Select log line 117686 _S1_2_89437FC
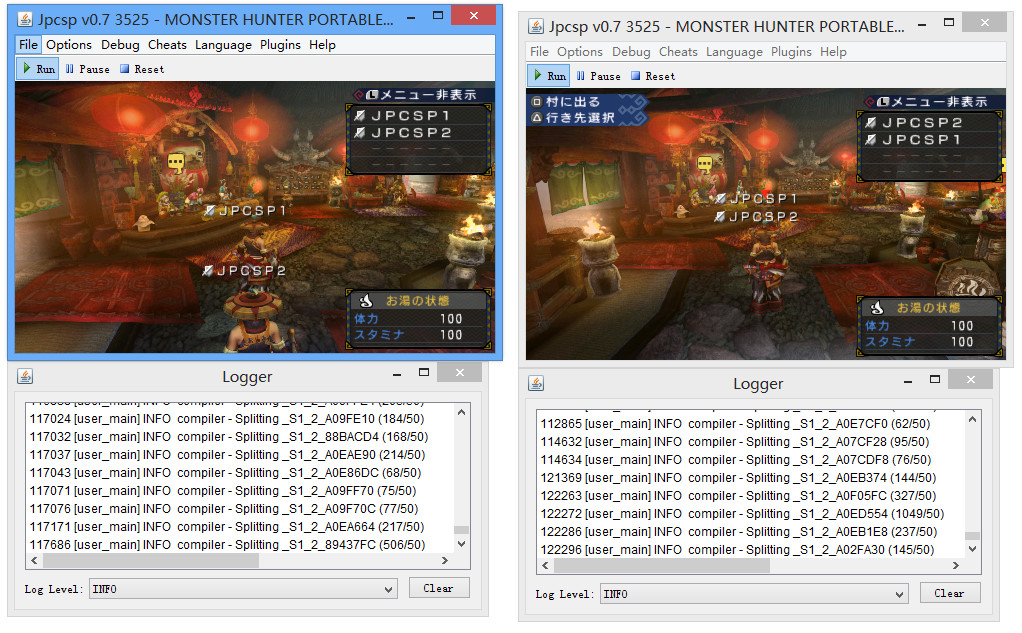This screenshot has width=1022, height=633. pyautogui.click(x=227, y=544)
